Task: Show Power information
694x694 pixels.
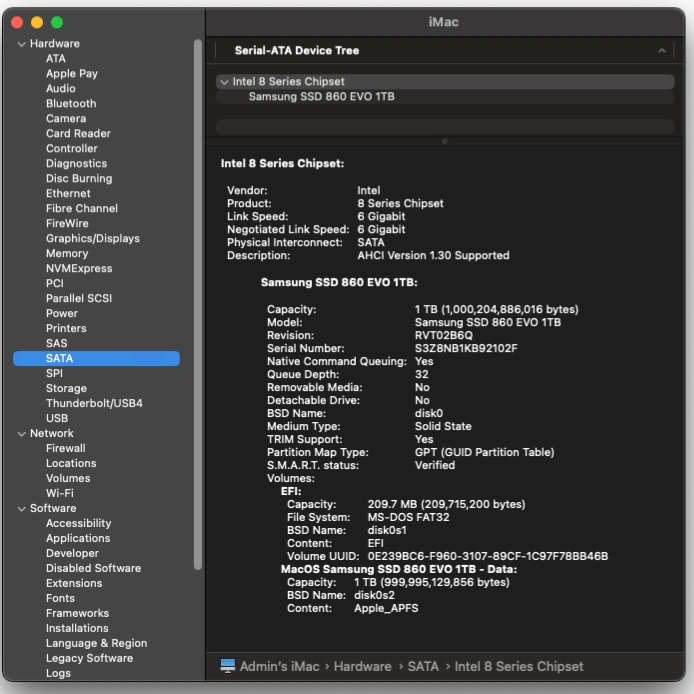Action: [62, 313]
